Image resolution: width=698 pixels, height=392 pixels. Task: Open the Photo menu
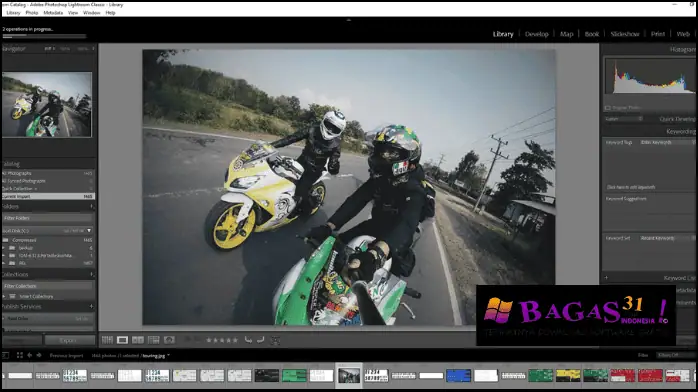click(32, 13)
